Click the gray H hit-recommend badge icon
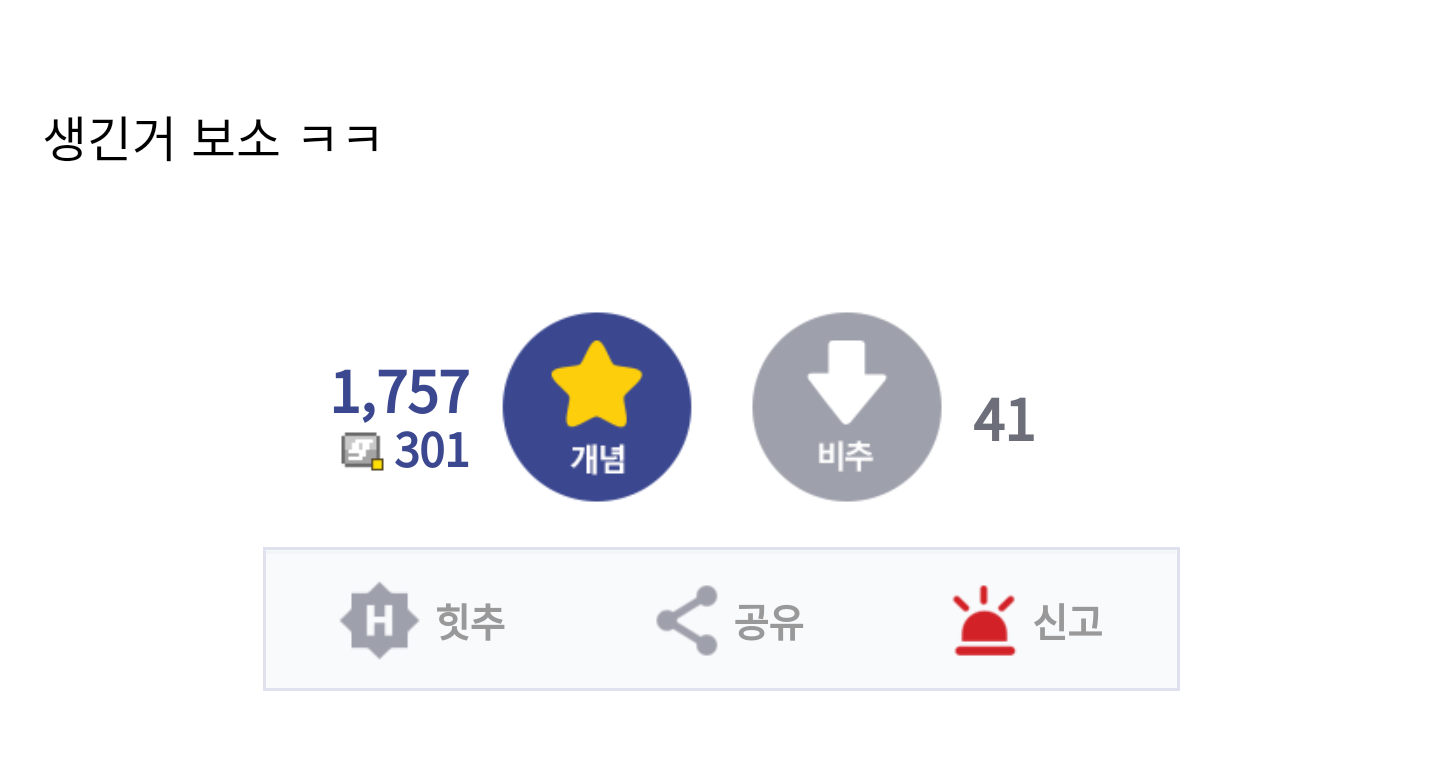Viewport: 1439px width, 758px height. tap(379, 620)
